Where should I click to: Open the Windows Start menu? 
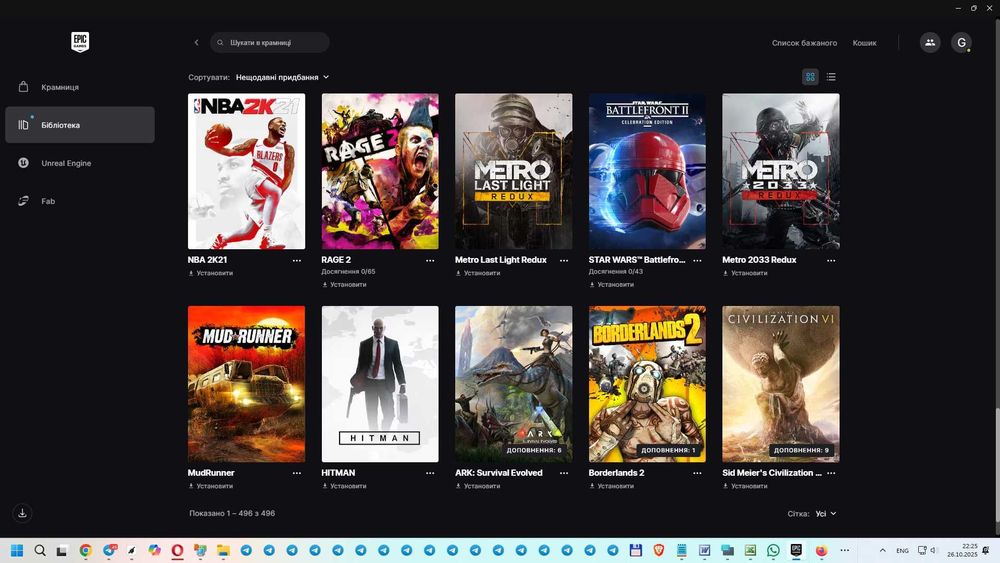[17, 550]
